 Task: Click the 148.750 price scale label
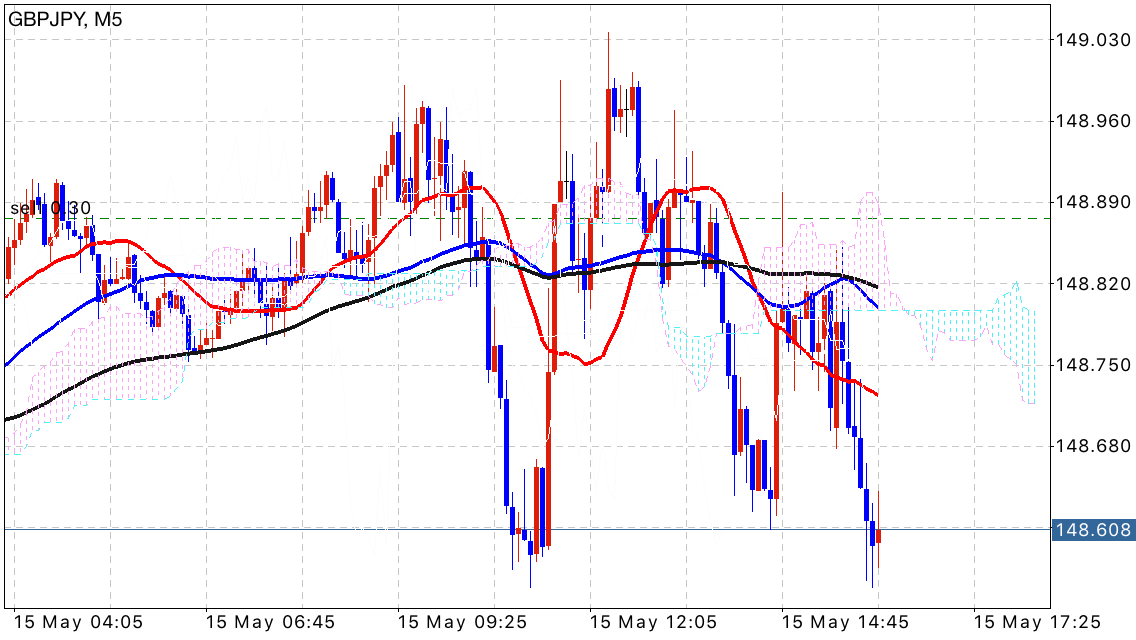click(1093, 366)
